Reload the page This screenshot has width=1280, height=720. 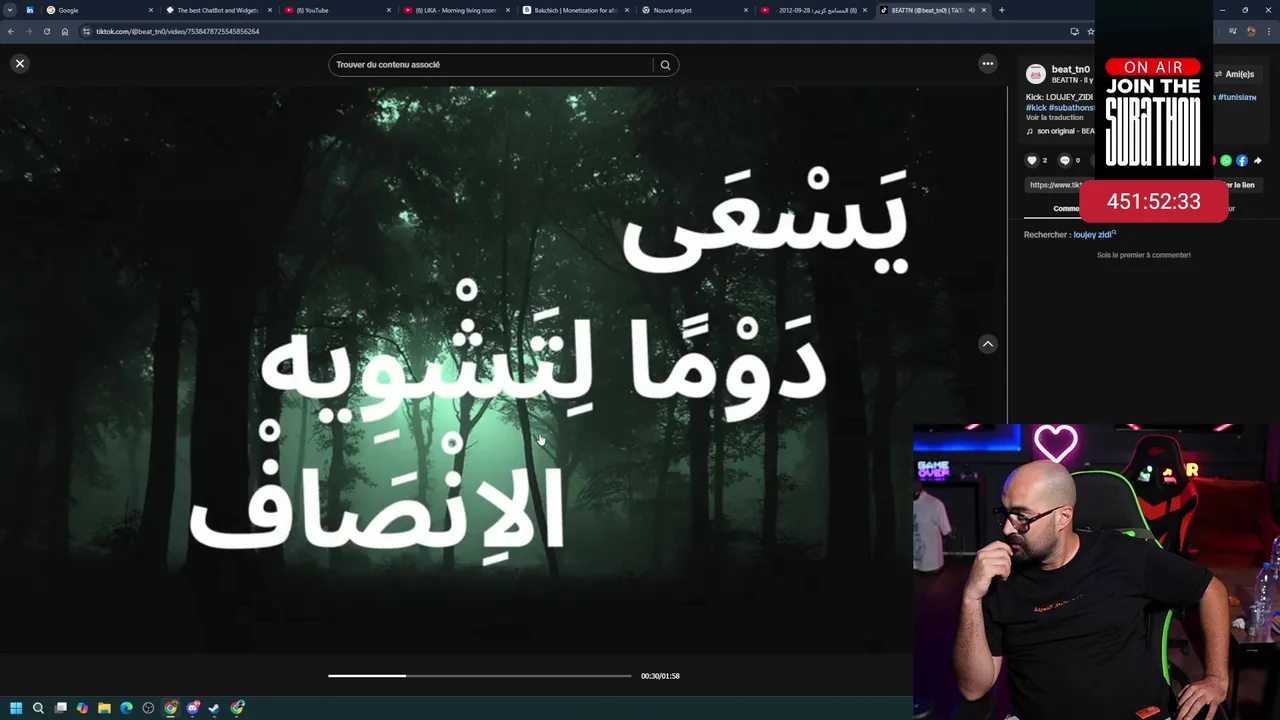46,31
